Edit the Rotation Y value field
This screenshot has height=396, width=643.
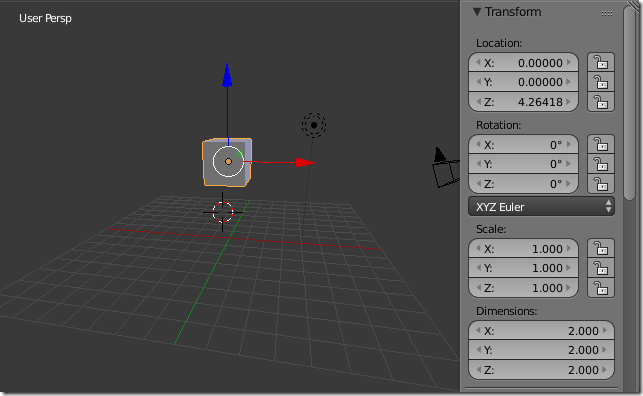tap(523, 164)
